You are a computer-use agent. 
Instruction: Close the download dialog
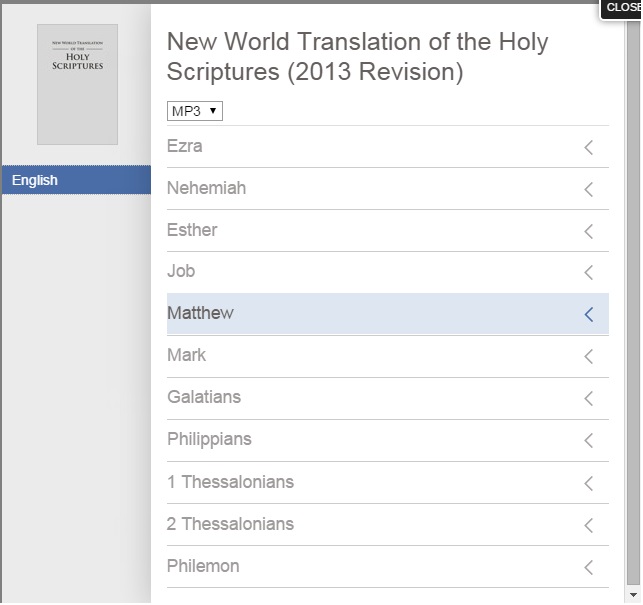(622, 7)
